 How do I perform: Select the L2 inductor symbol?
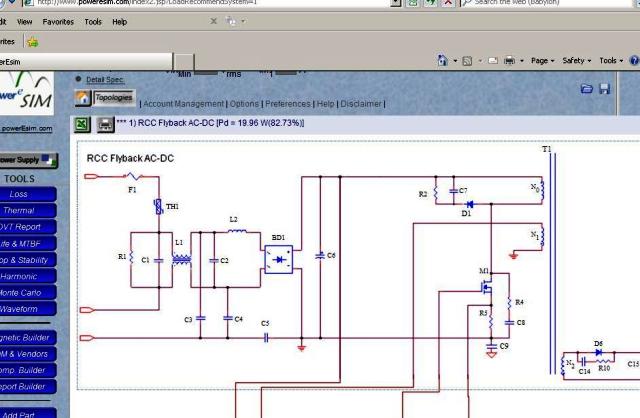tap(237, 231)
